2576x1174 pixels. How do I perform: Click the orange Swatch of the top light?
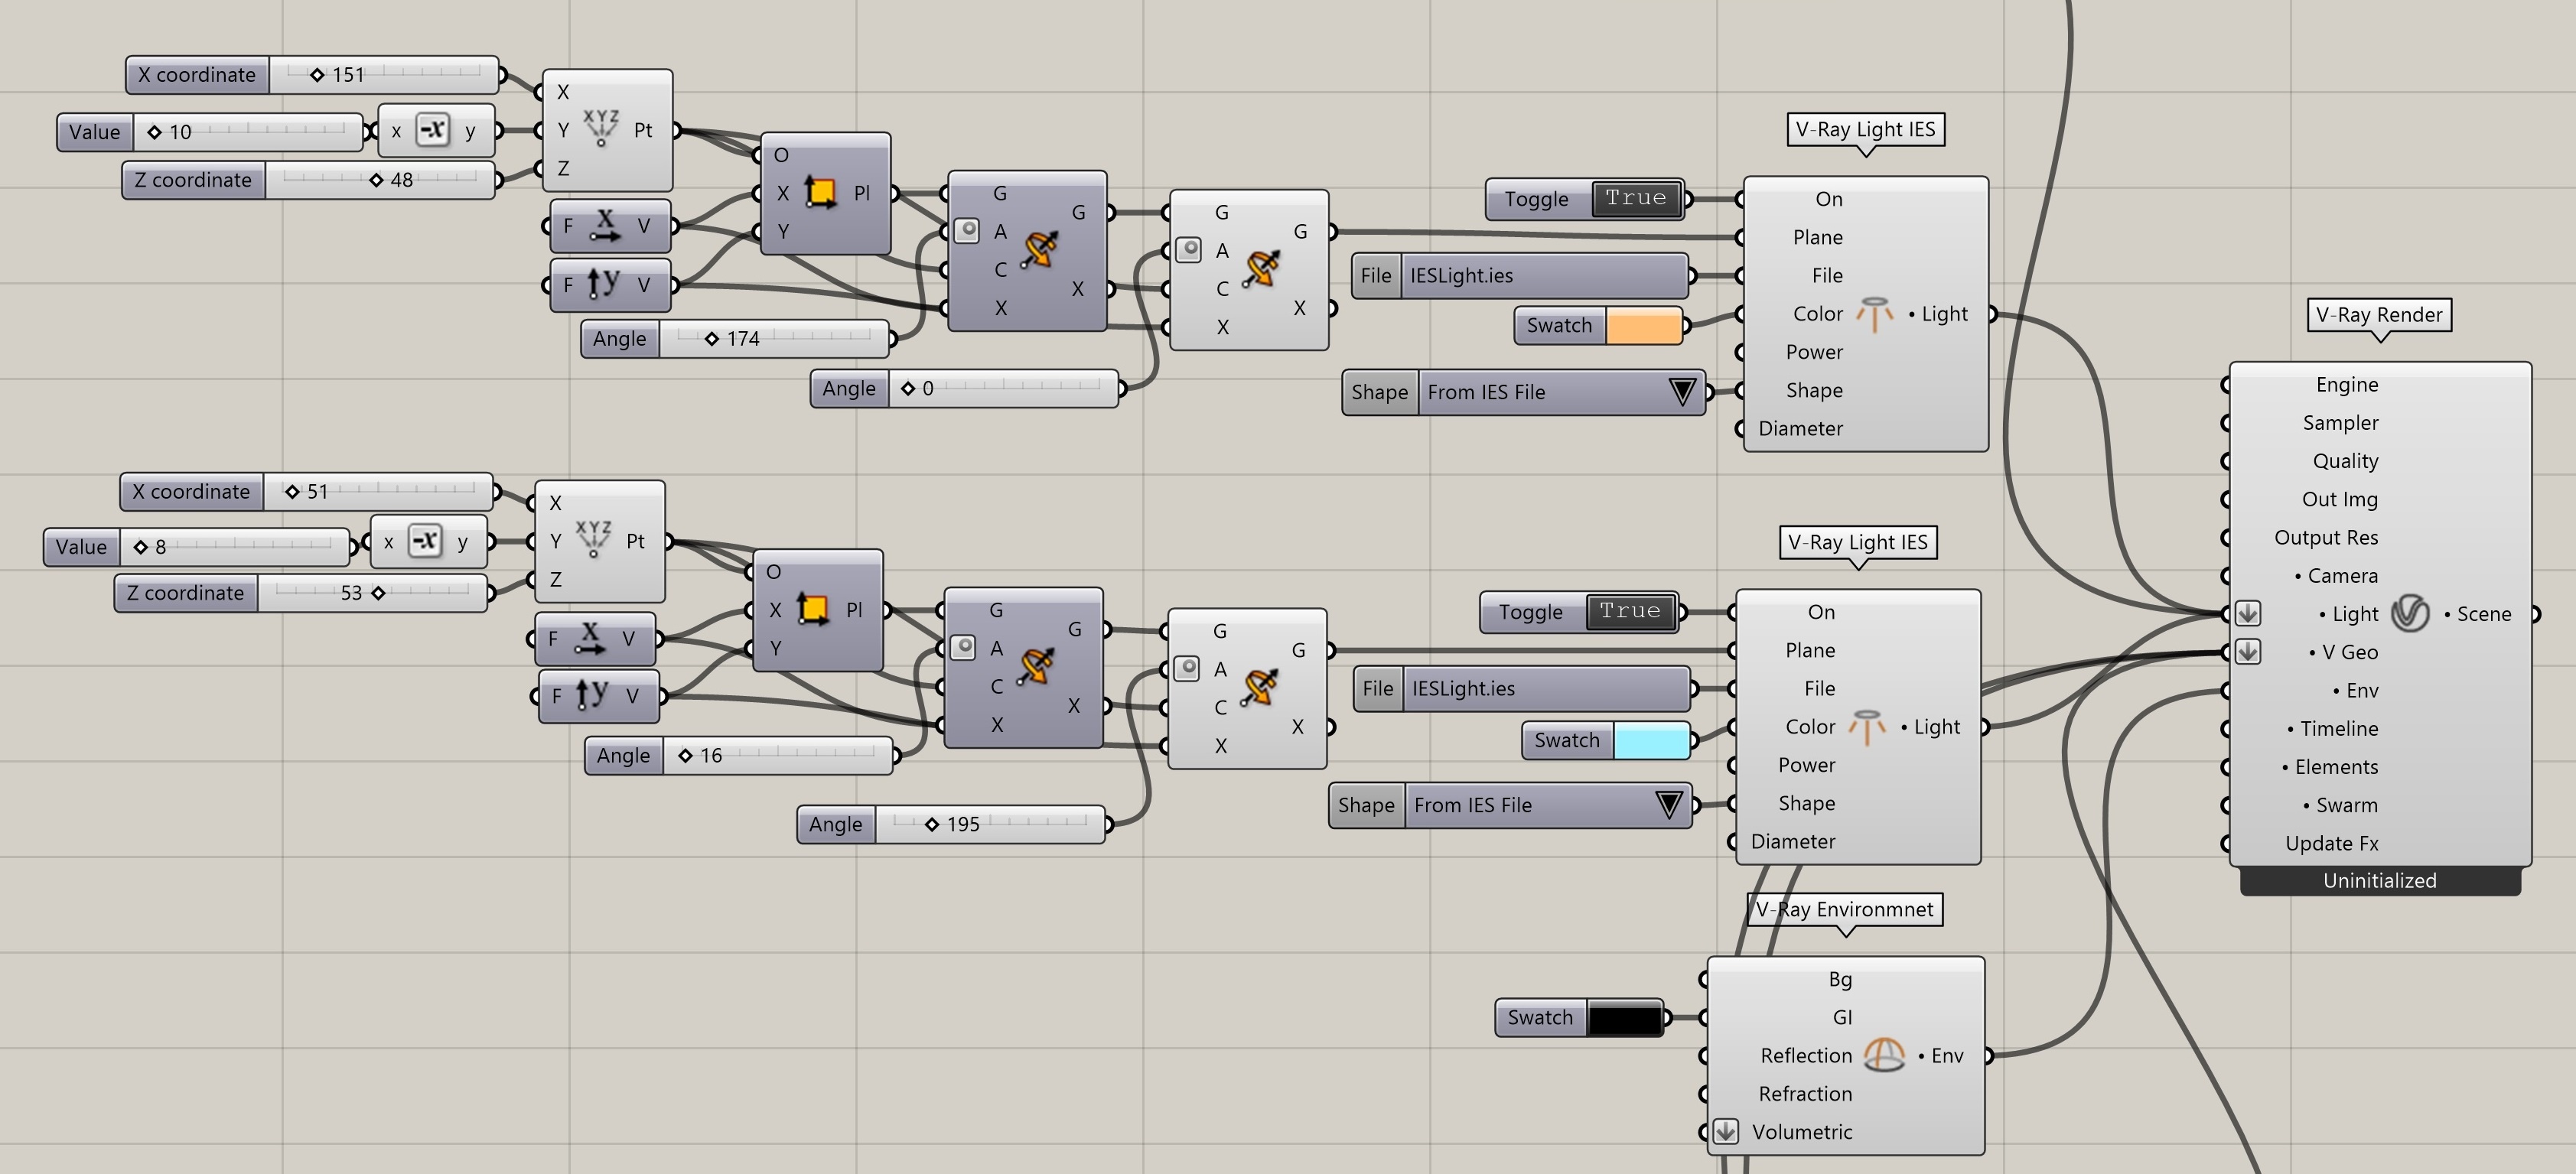point(1643,326)
